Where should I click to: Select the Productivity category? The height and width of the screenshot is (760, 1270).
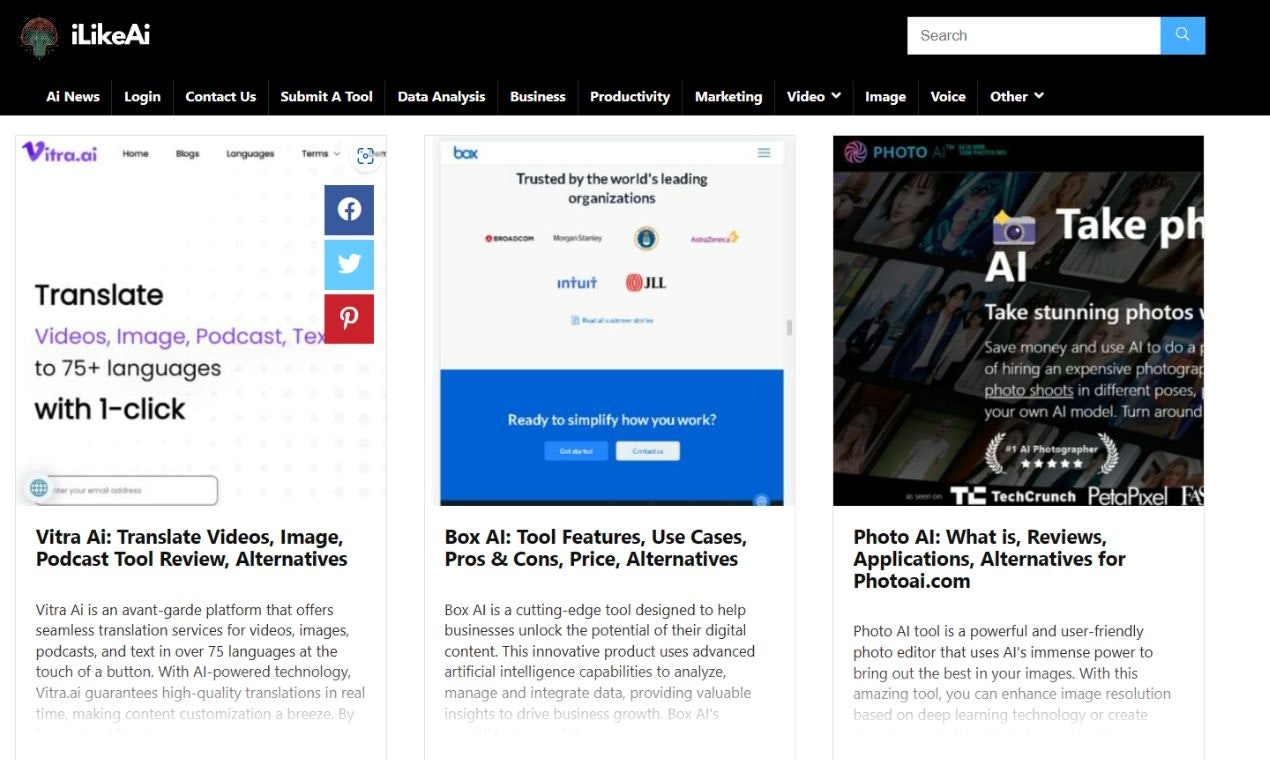(629, 96)
